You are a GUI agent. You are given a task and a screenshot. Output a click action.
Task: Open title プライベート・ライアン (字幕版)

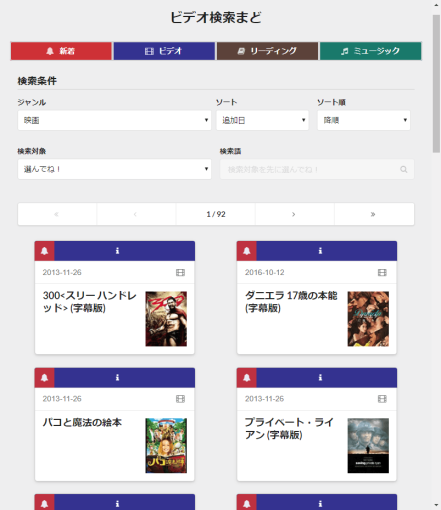pyautogui.click(x=289, y=429)
